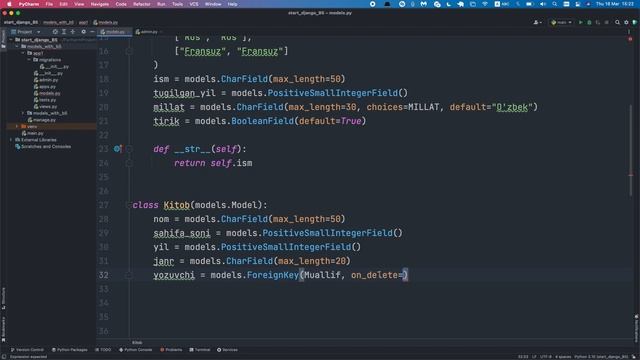Viewport: 640px width, 360px height.
Task: Click the Select Opened File target icon
Action: (x=55, y=31)
